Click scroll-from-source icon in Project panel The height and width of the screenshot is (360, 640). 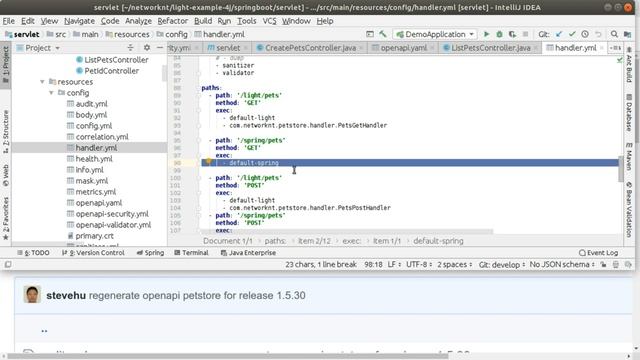coord(131,48)
